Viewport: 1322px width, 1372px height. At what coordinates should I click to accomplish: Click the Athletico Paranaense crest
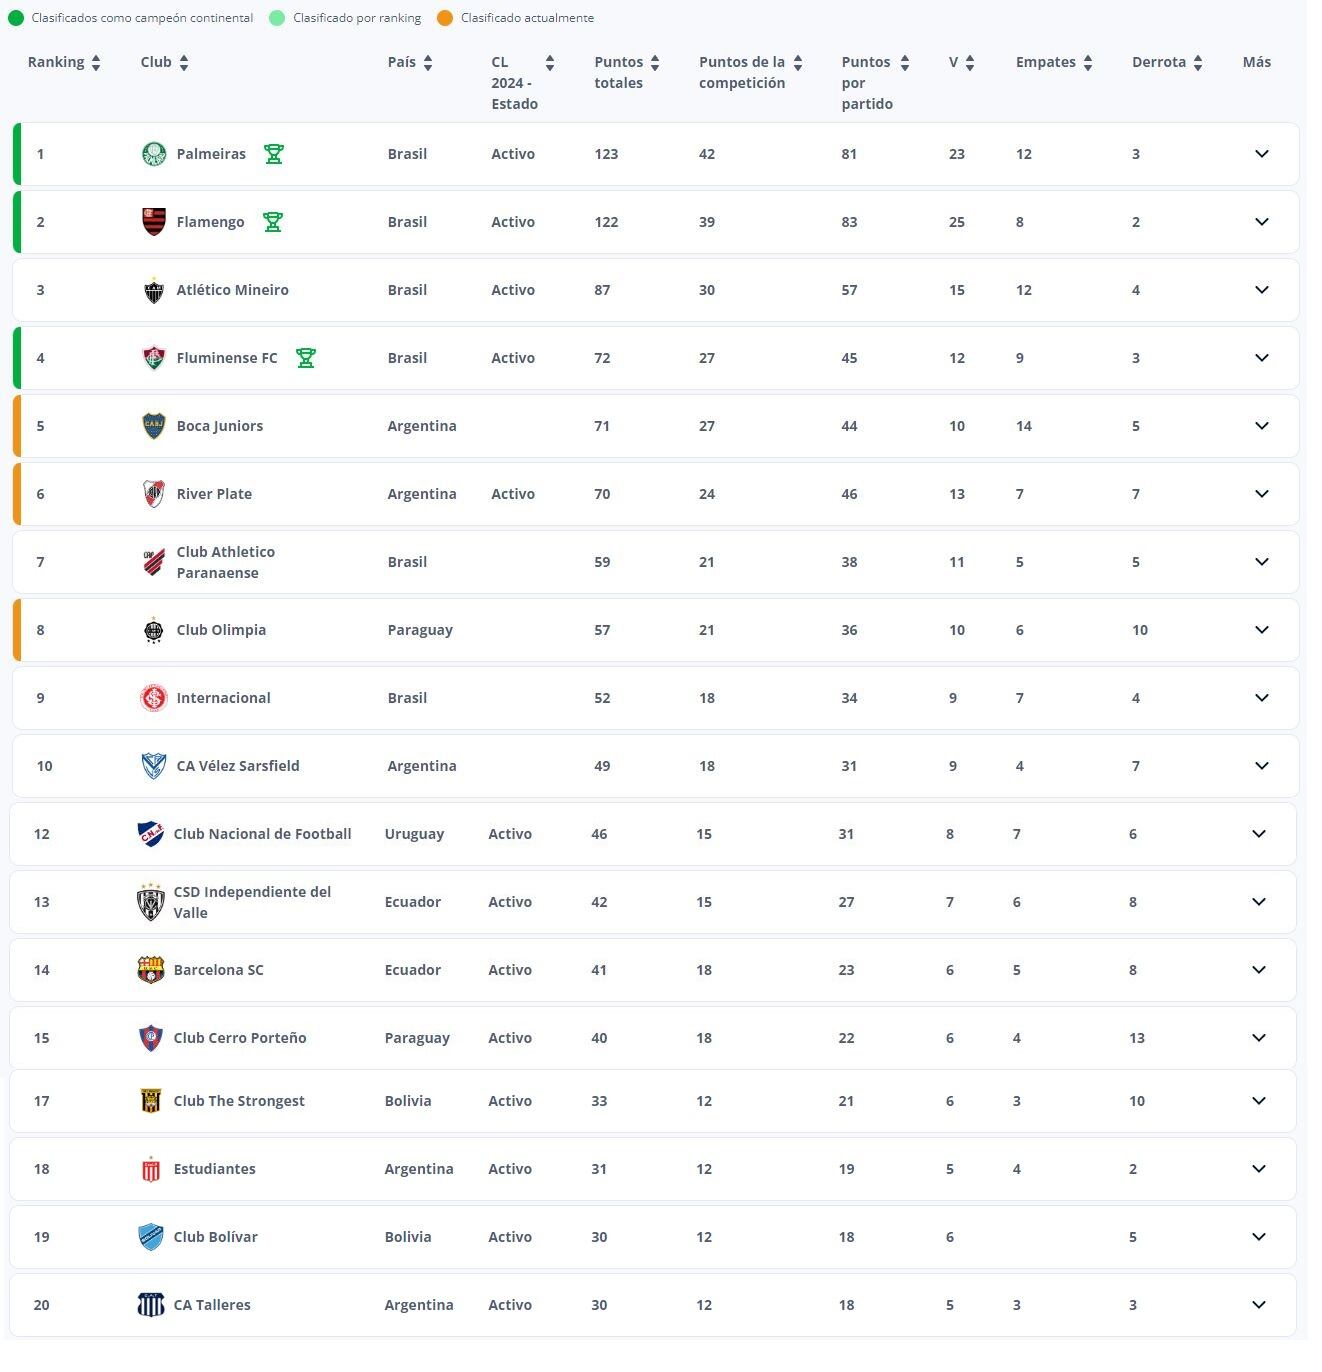154,562
